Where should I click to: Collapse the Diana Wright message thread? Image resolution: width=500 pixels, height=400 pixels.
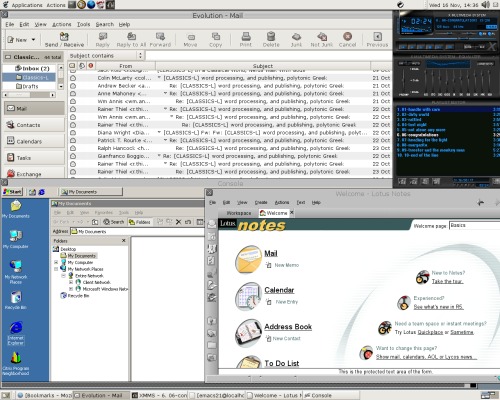159,132
